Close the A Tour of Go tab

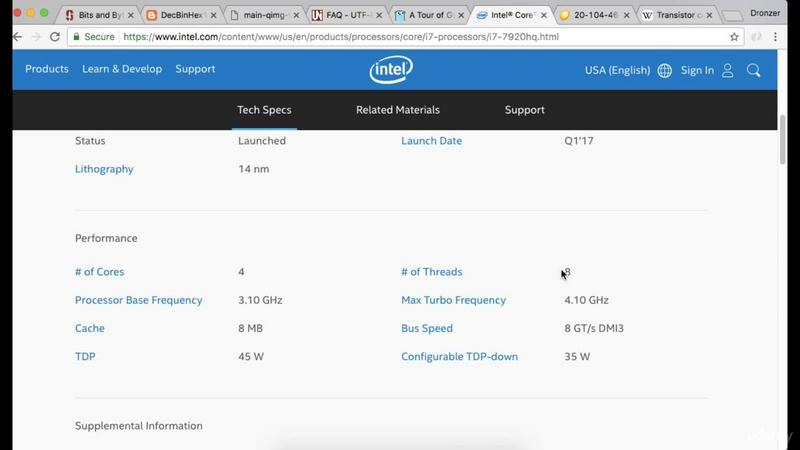461,15
